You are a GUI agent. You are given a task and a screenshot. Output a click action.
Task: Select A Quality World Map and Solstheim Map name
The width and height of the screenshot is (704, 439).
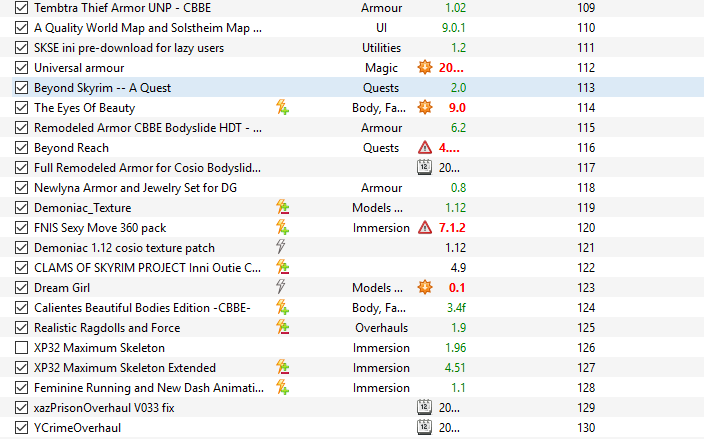point(148,28)
